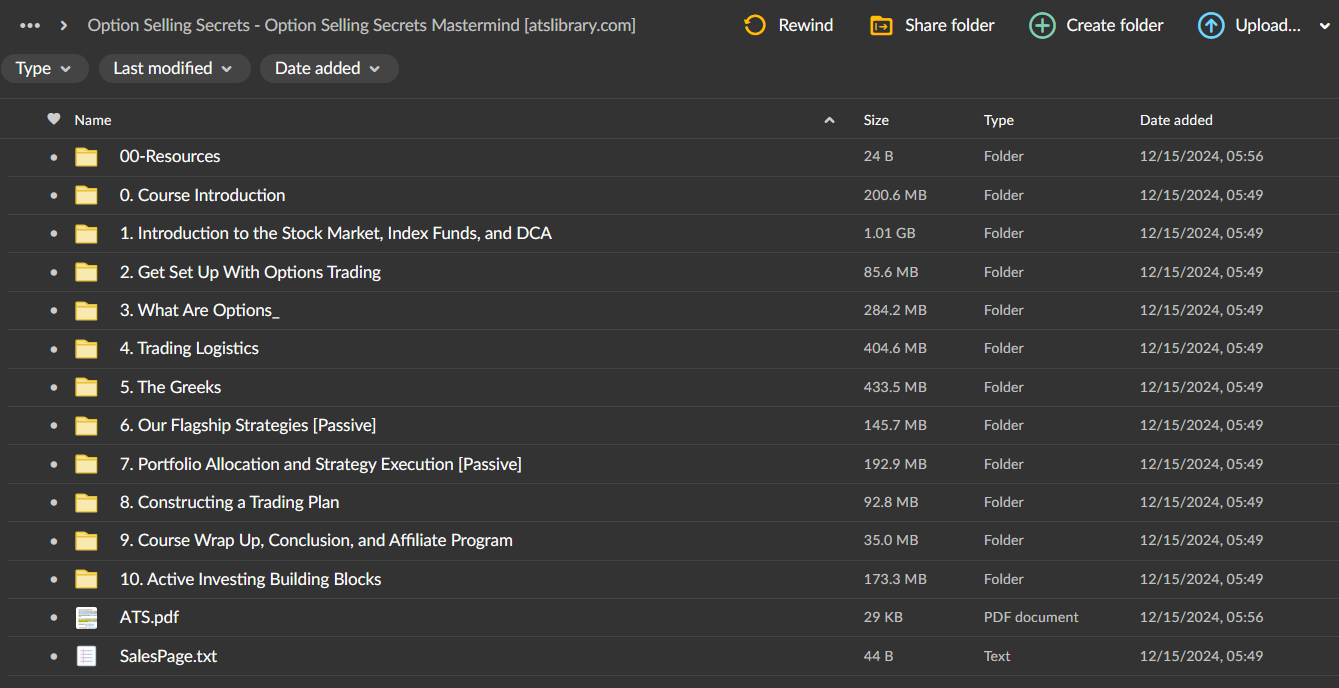Click the SalesPage.txt file name

click(x=168, y=656)
